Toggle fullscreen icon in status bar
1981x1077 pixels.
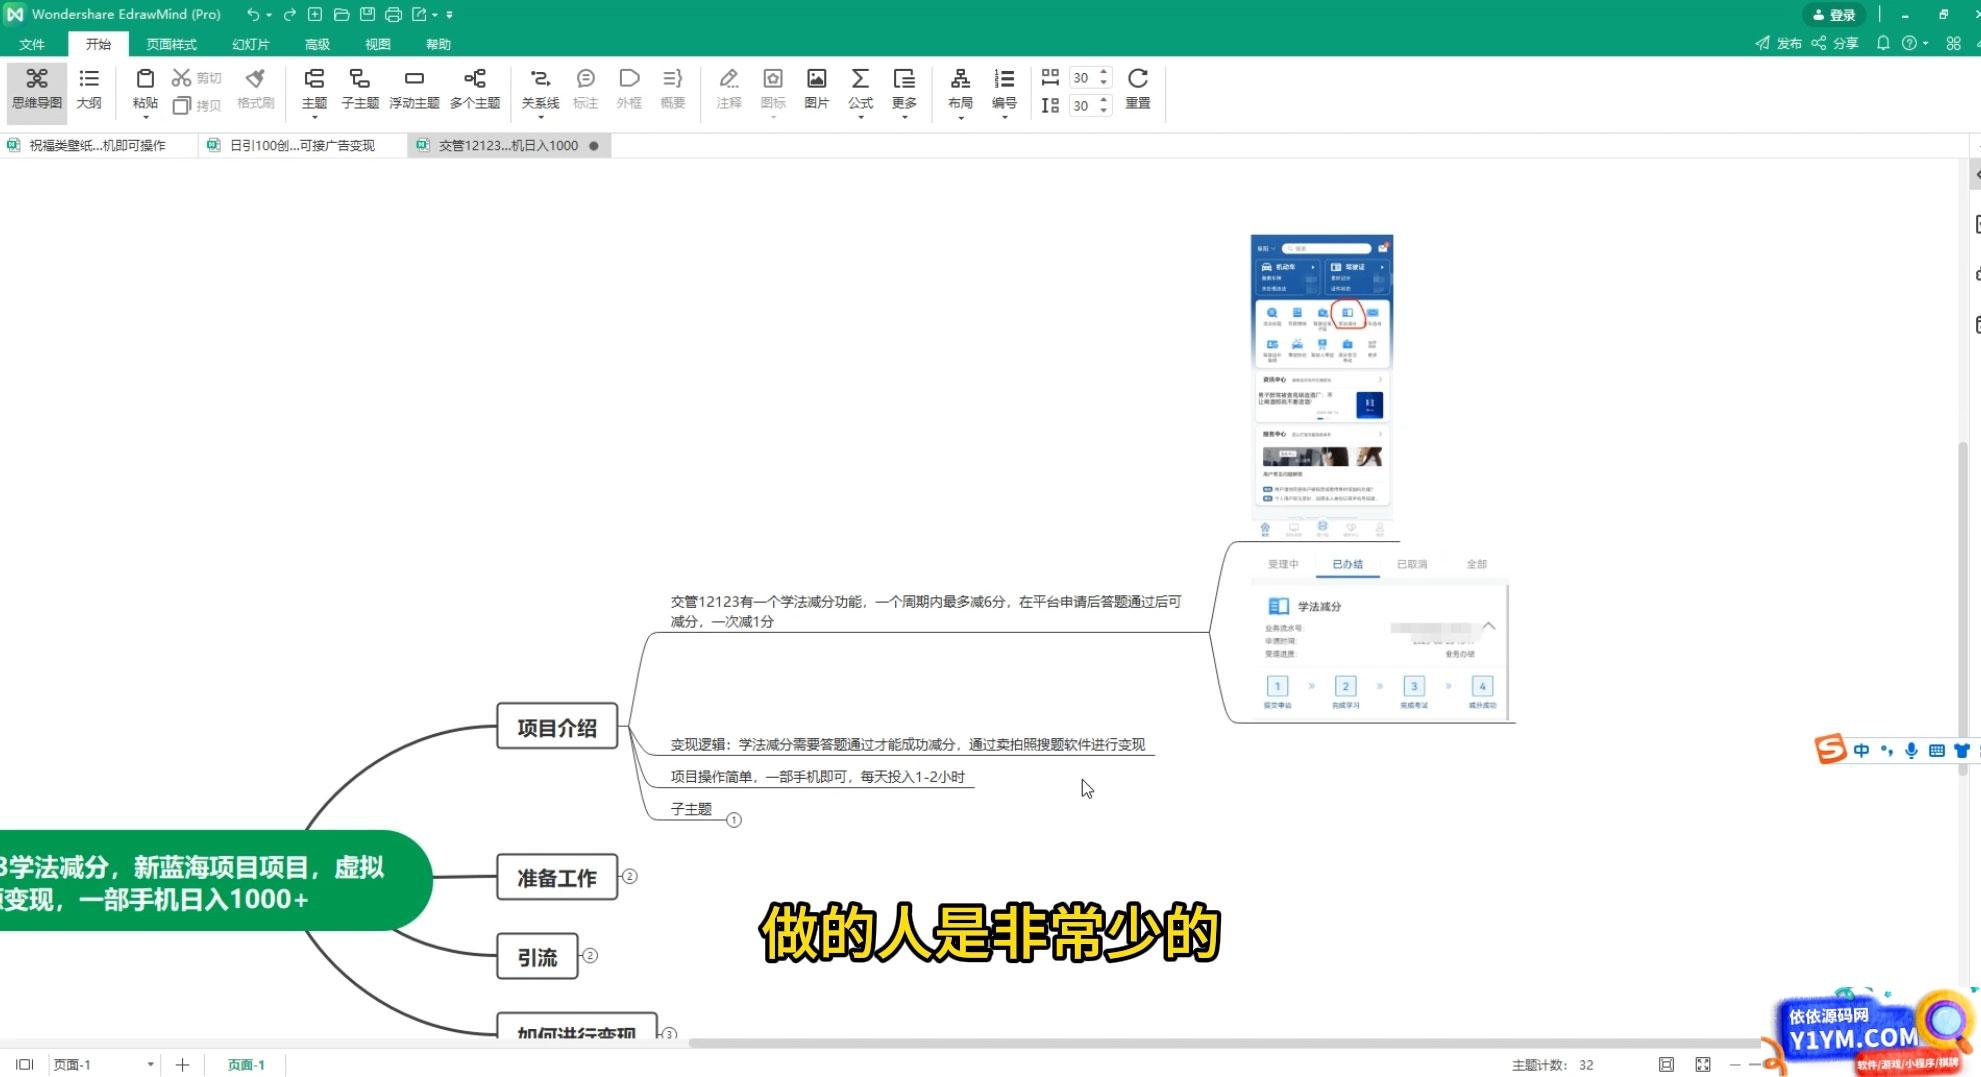[x=1703, y=1064]
